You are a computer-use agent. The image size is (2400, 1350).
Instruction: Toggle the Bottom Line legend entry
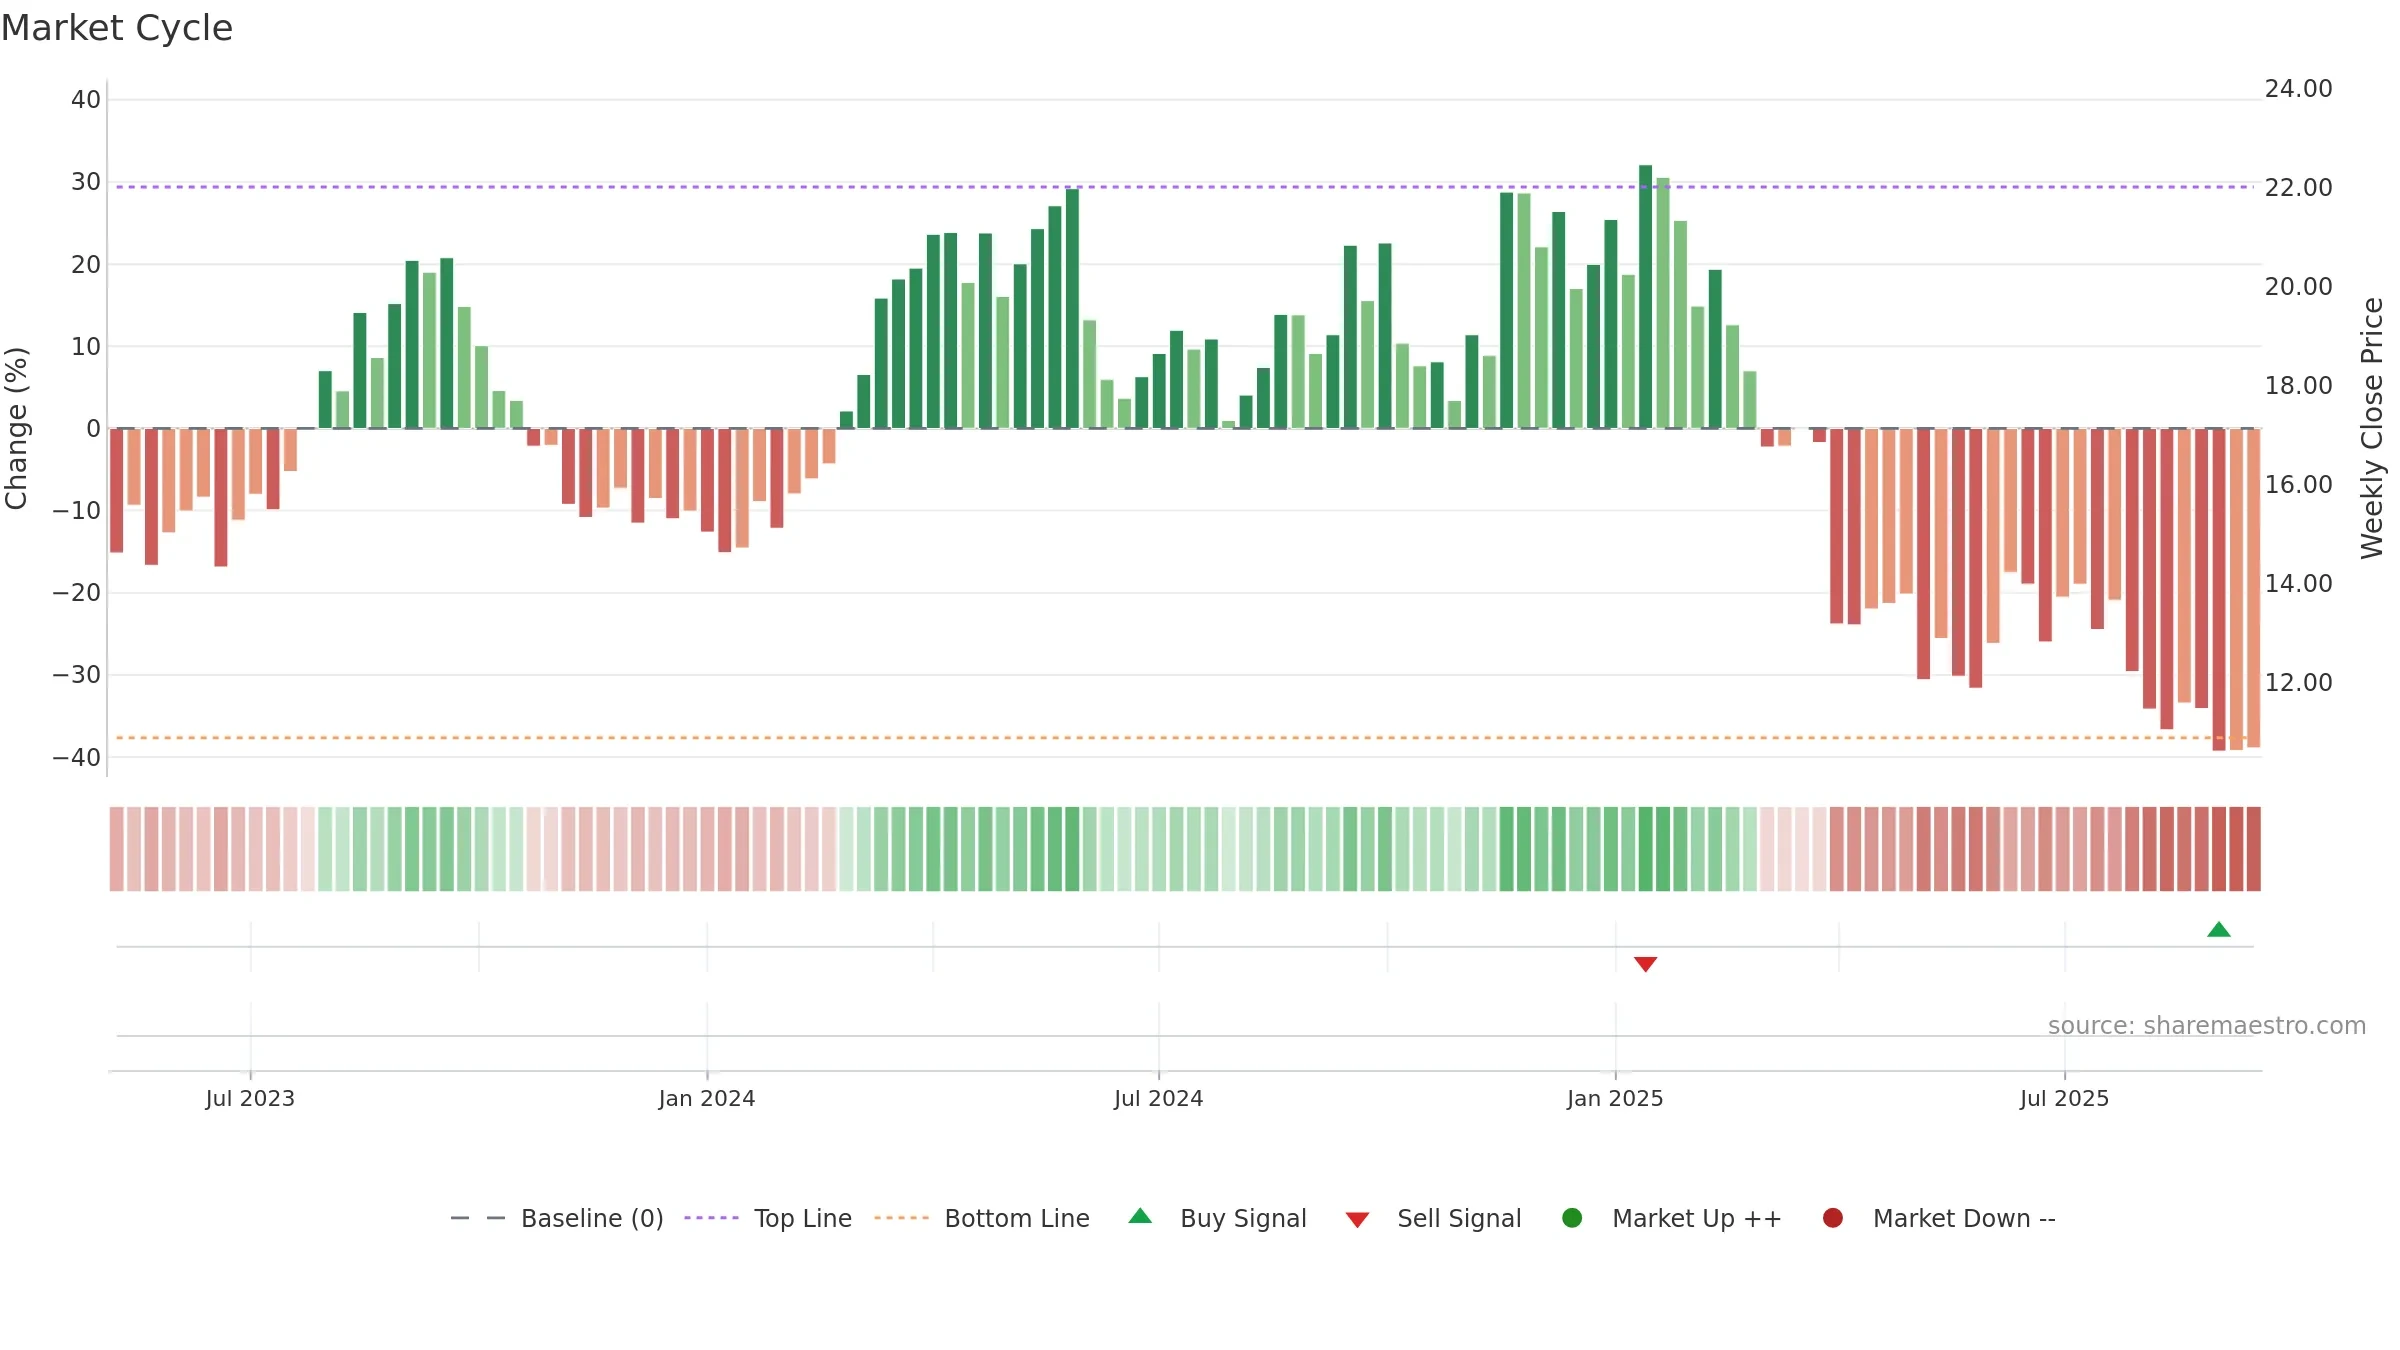click(x=981, y=1218)
